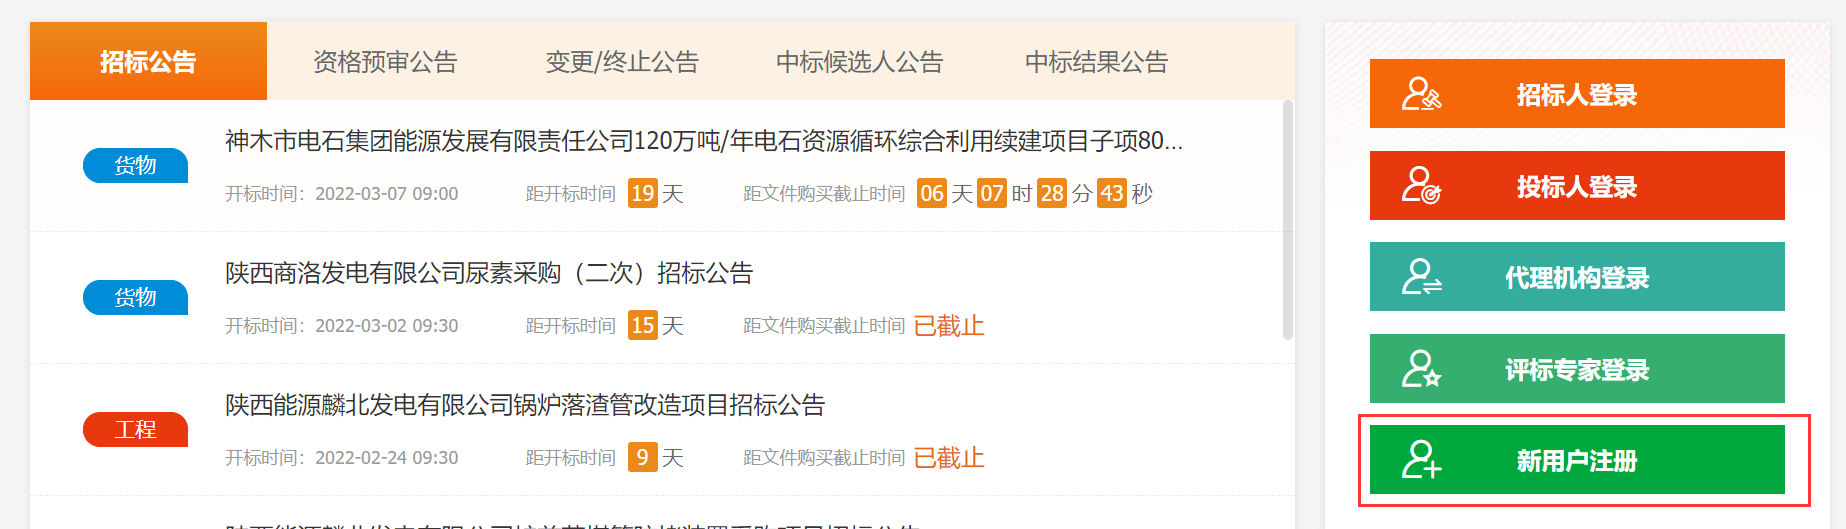Open the 神木市电石集团 tender announcement
The image size is (1846, 529).
click(x=703, y=141)
